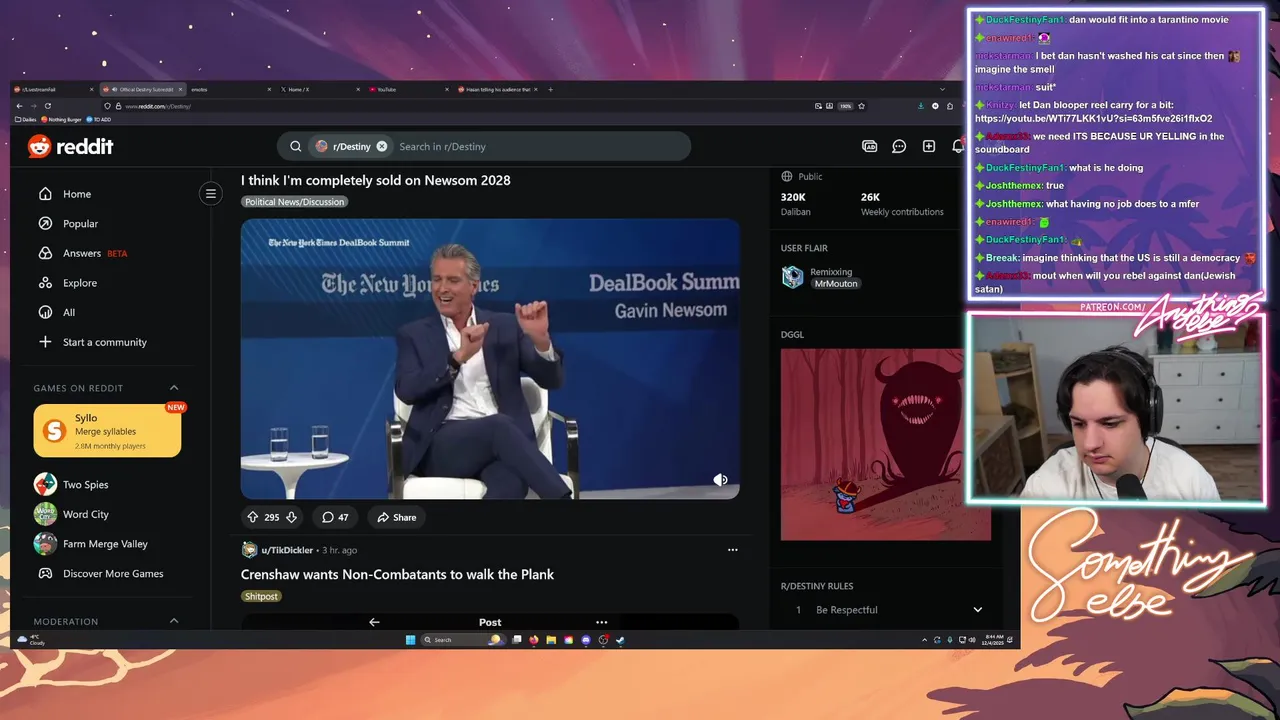Collapse the Moderation section
This screenshot has height=720, width=1280.
[174, 621]
